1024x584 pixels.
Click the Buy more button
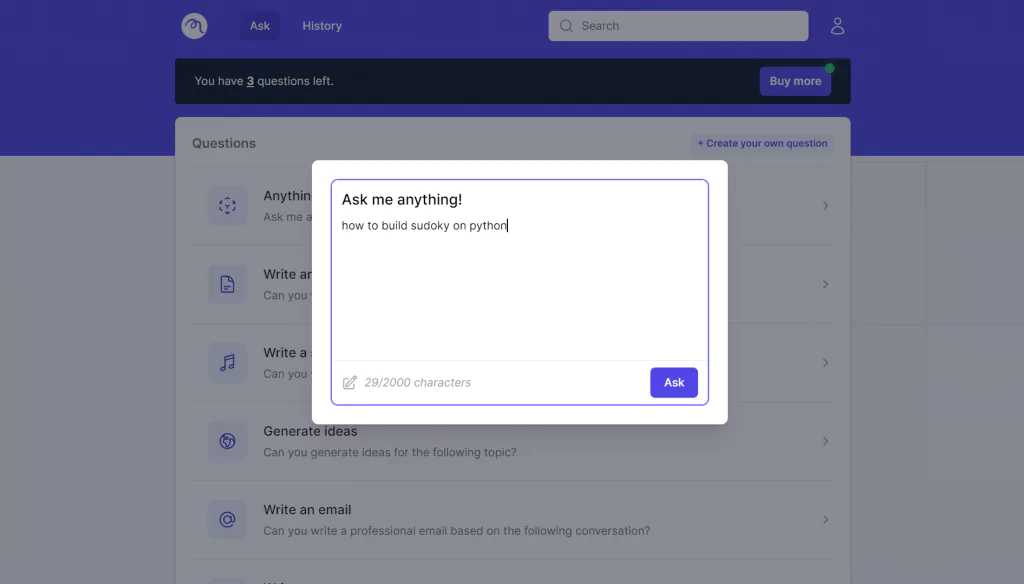(795, 81)
